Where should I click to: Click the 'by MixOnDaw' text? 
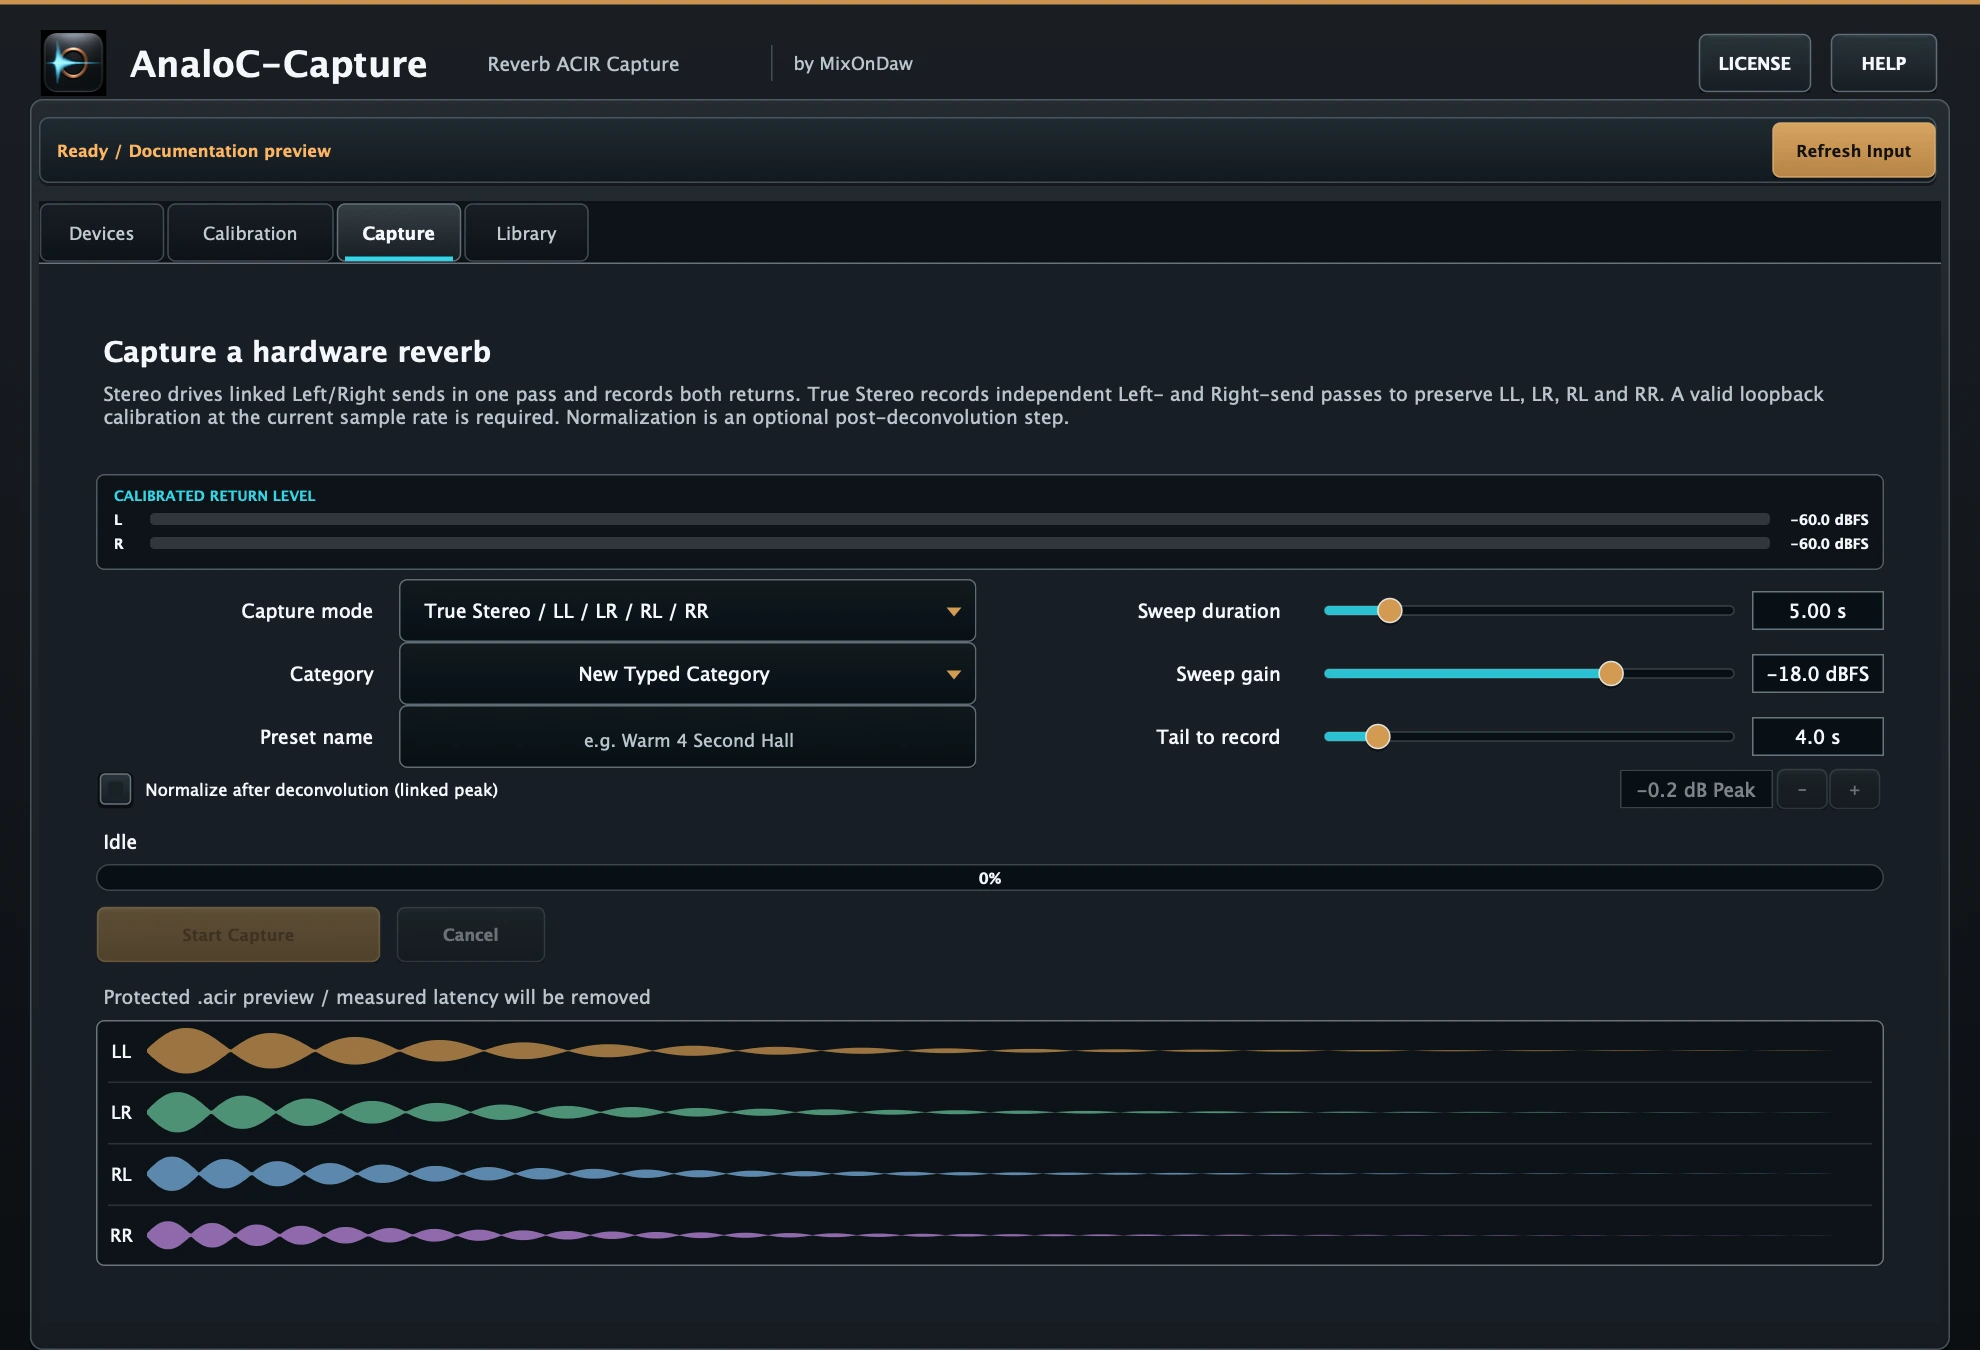tap(853, 64)
